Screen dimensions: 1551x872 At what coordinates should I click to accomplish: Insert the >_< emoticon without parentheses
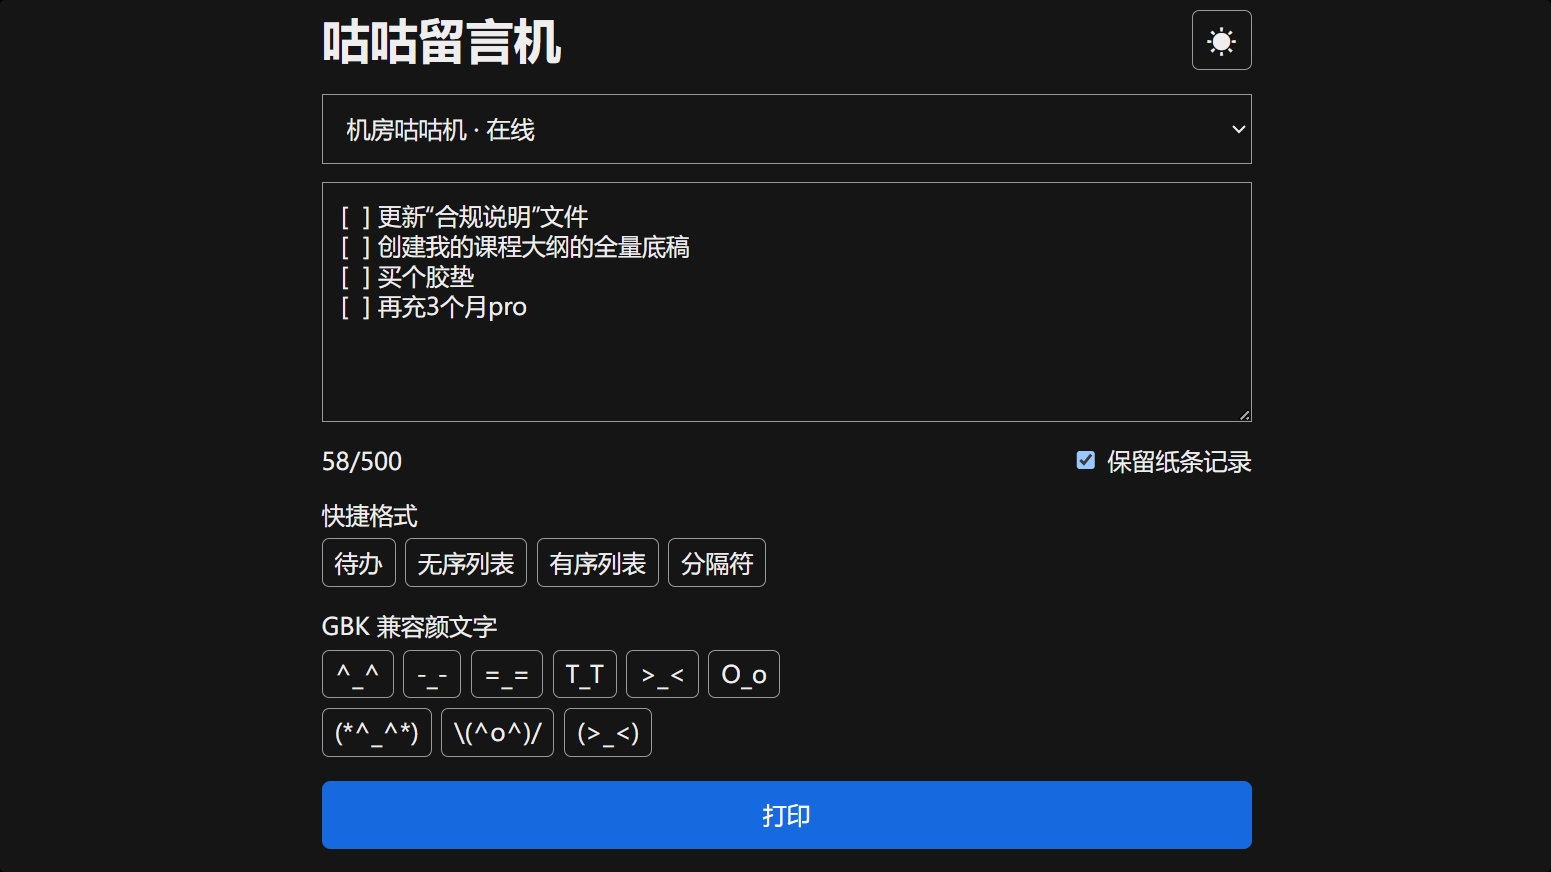coord(662,674)
